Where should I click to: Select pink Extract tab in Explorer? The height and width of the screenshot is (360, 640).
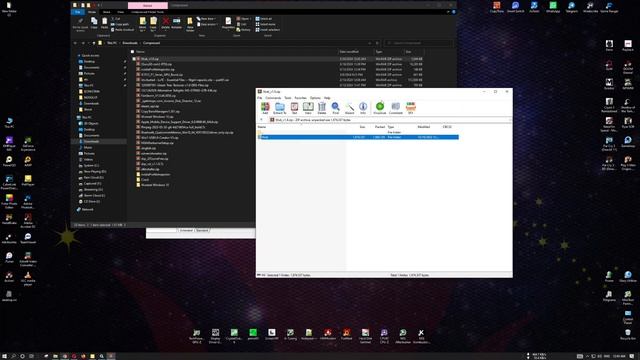point(147,5)
